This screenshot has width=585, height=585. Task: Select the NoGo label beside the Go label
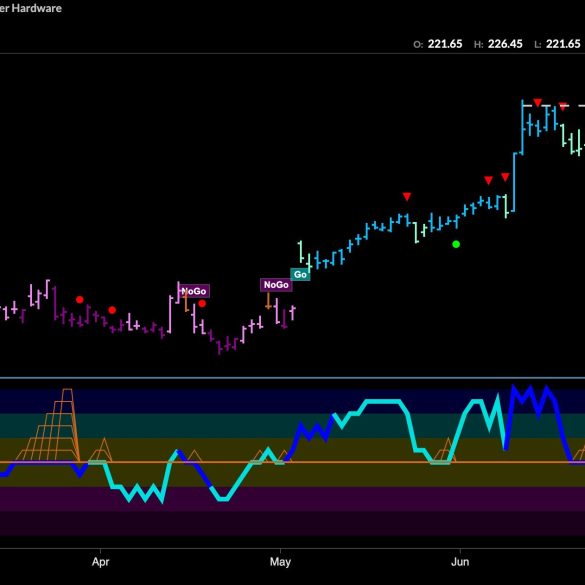pyautogui.click(x=276, y=285)
